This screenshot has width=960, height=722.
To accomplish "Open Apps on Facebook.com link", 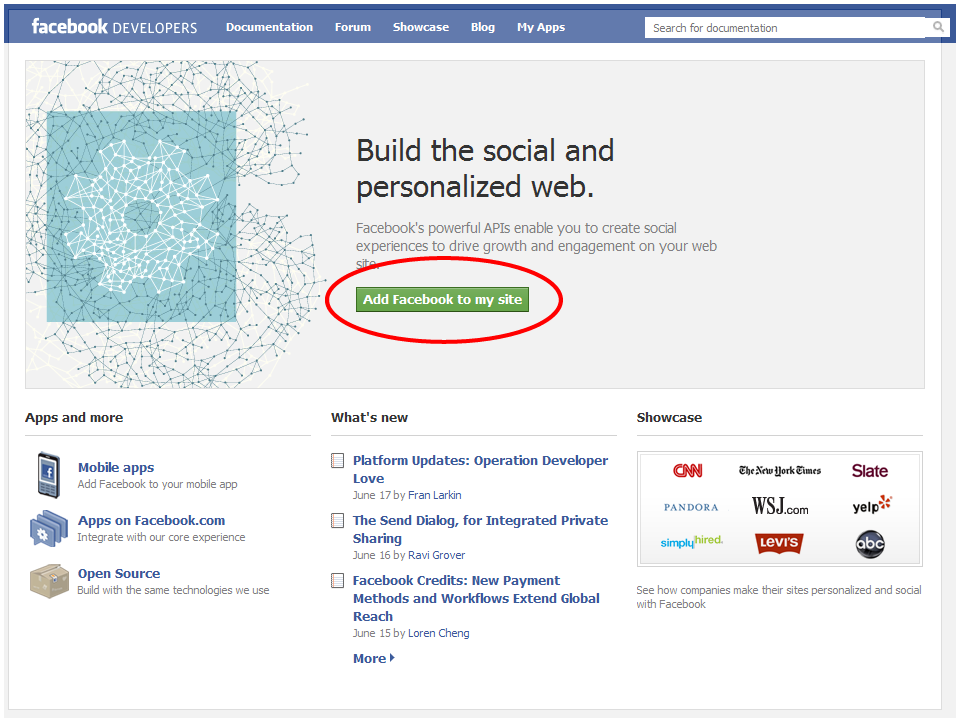I will click(x=151, y=521).
